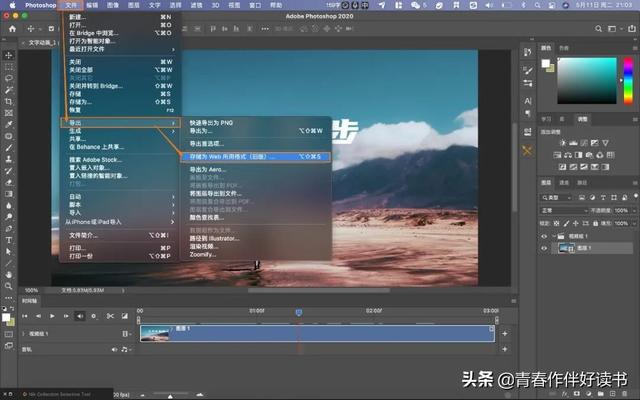Expand the 视频组 1 track in timeline

(x=24, y=332)
